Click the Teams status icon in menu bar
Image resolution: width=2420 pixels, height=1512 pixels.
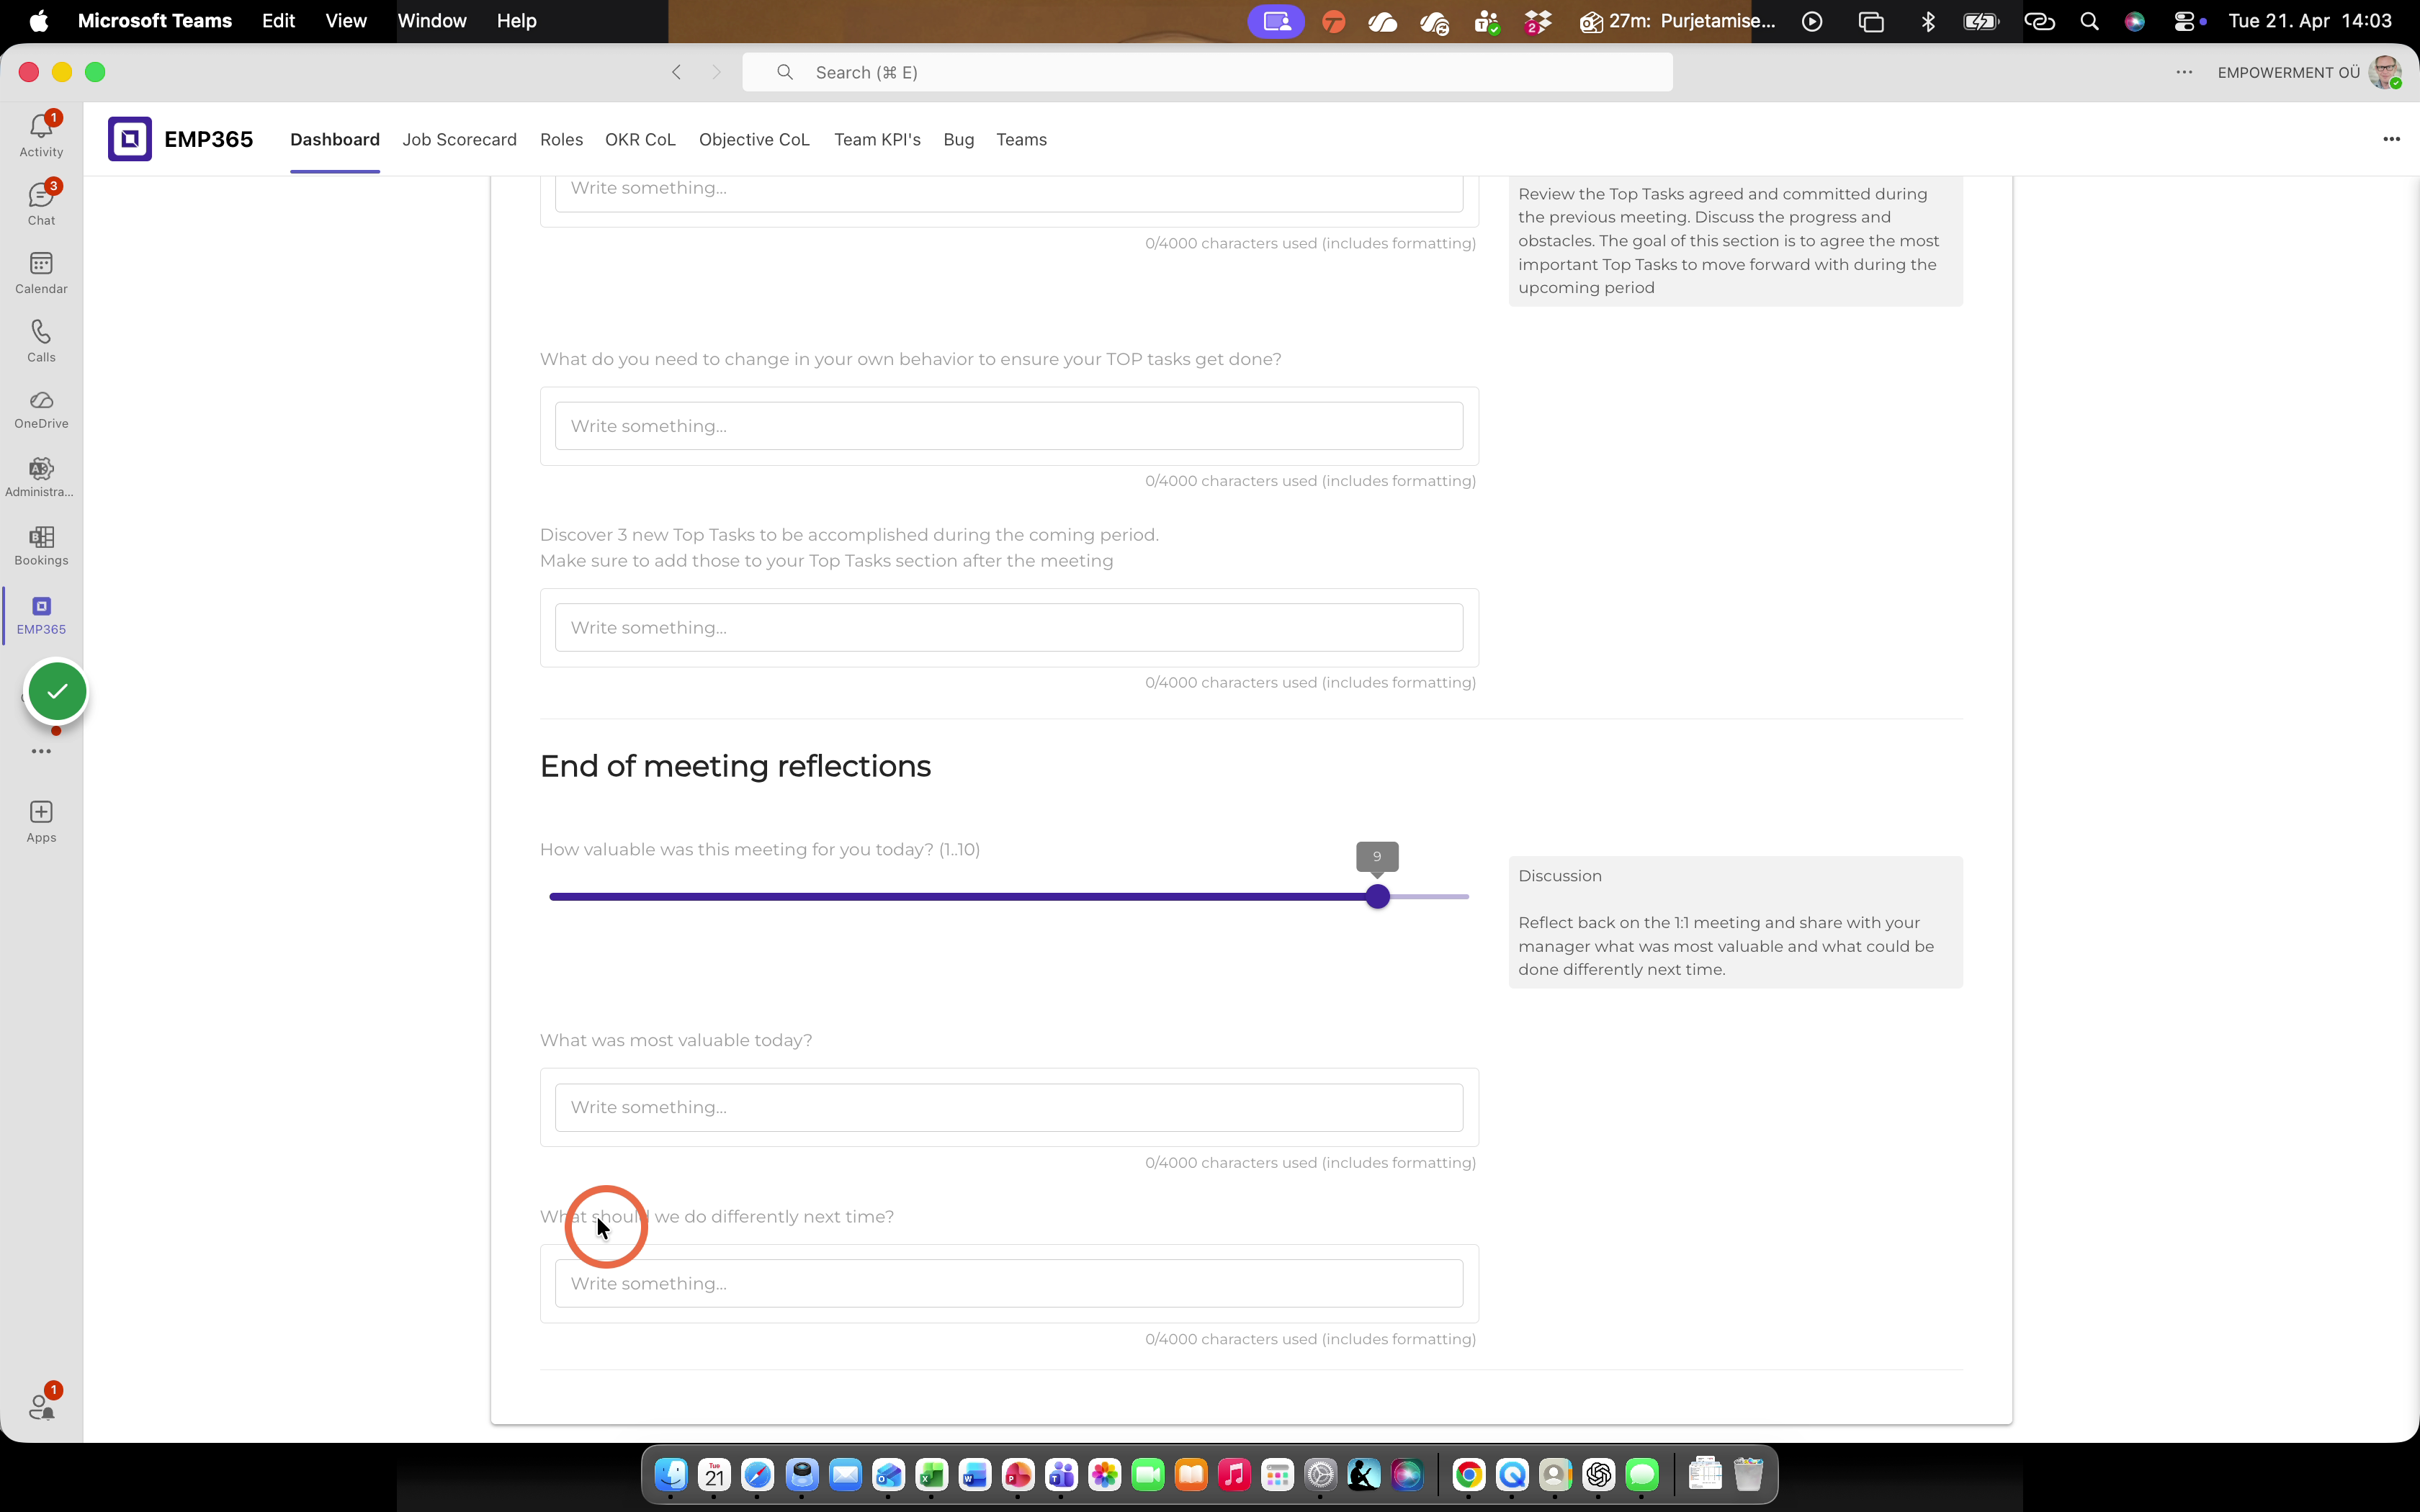pyautogui.click(x=1487, y=21)
